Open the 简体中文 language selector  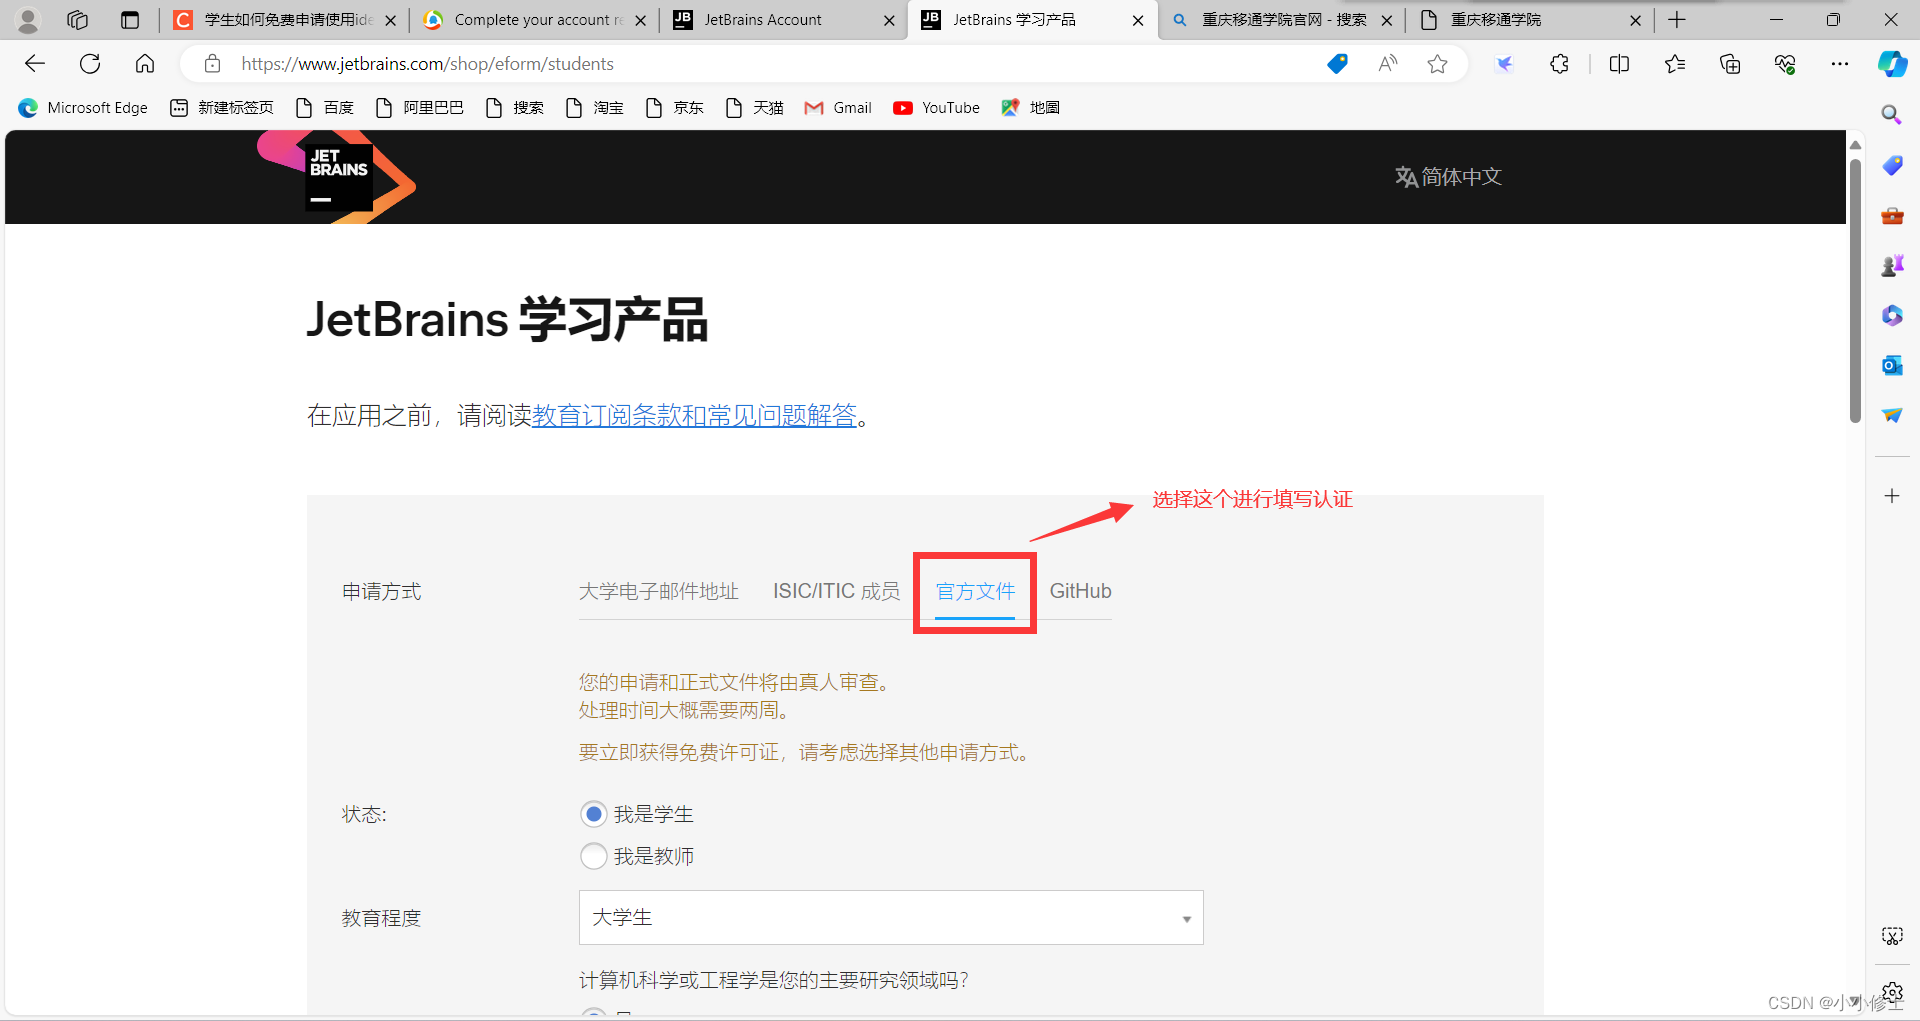[1449, 177]
